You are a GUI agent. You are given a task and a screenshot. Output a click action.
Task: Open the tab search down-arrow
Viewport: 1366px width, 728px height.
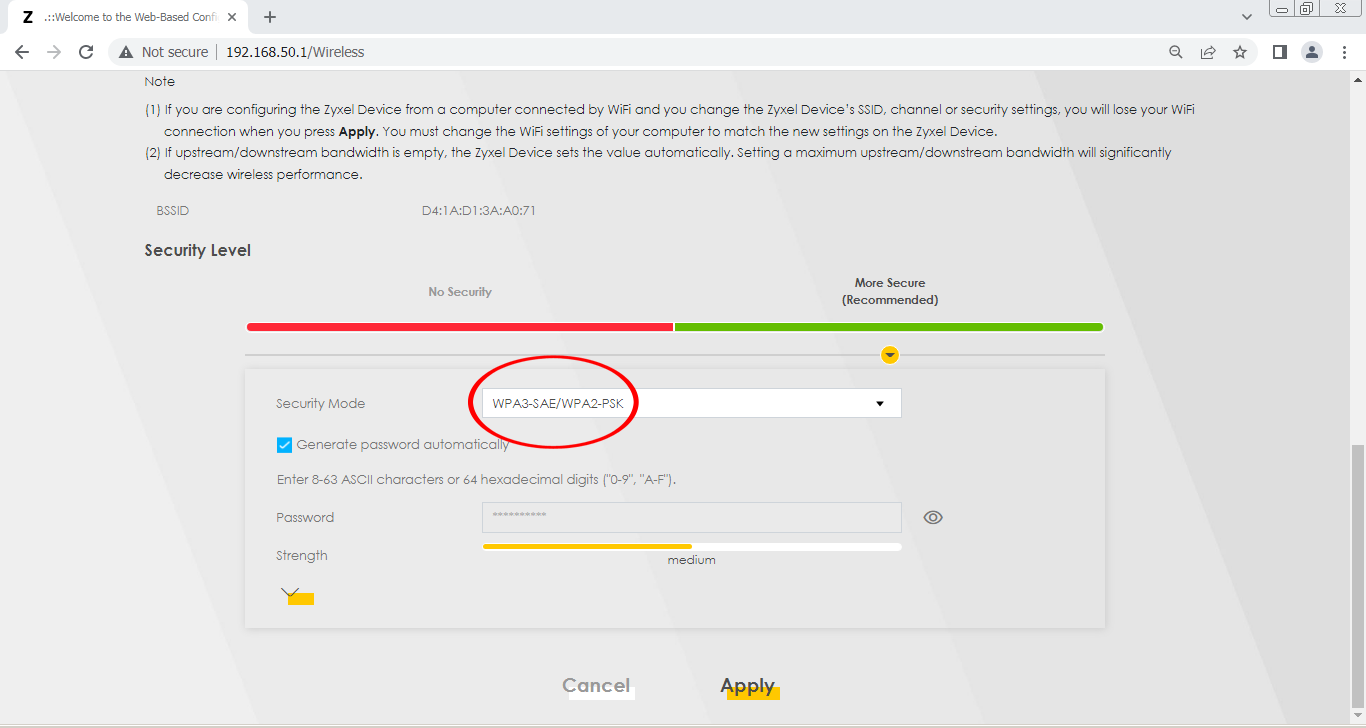[1246, 17]
